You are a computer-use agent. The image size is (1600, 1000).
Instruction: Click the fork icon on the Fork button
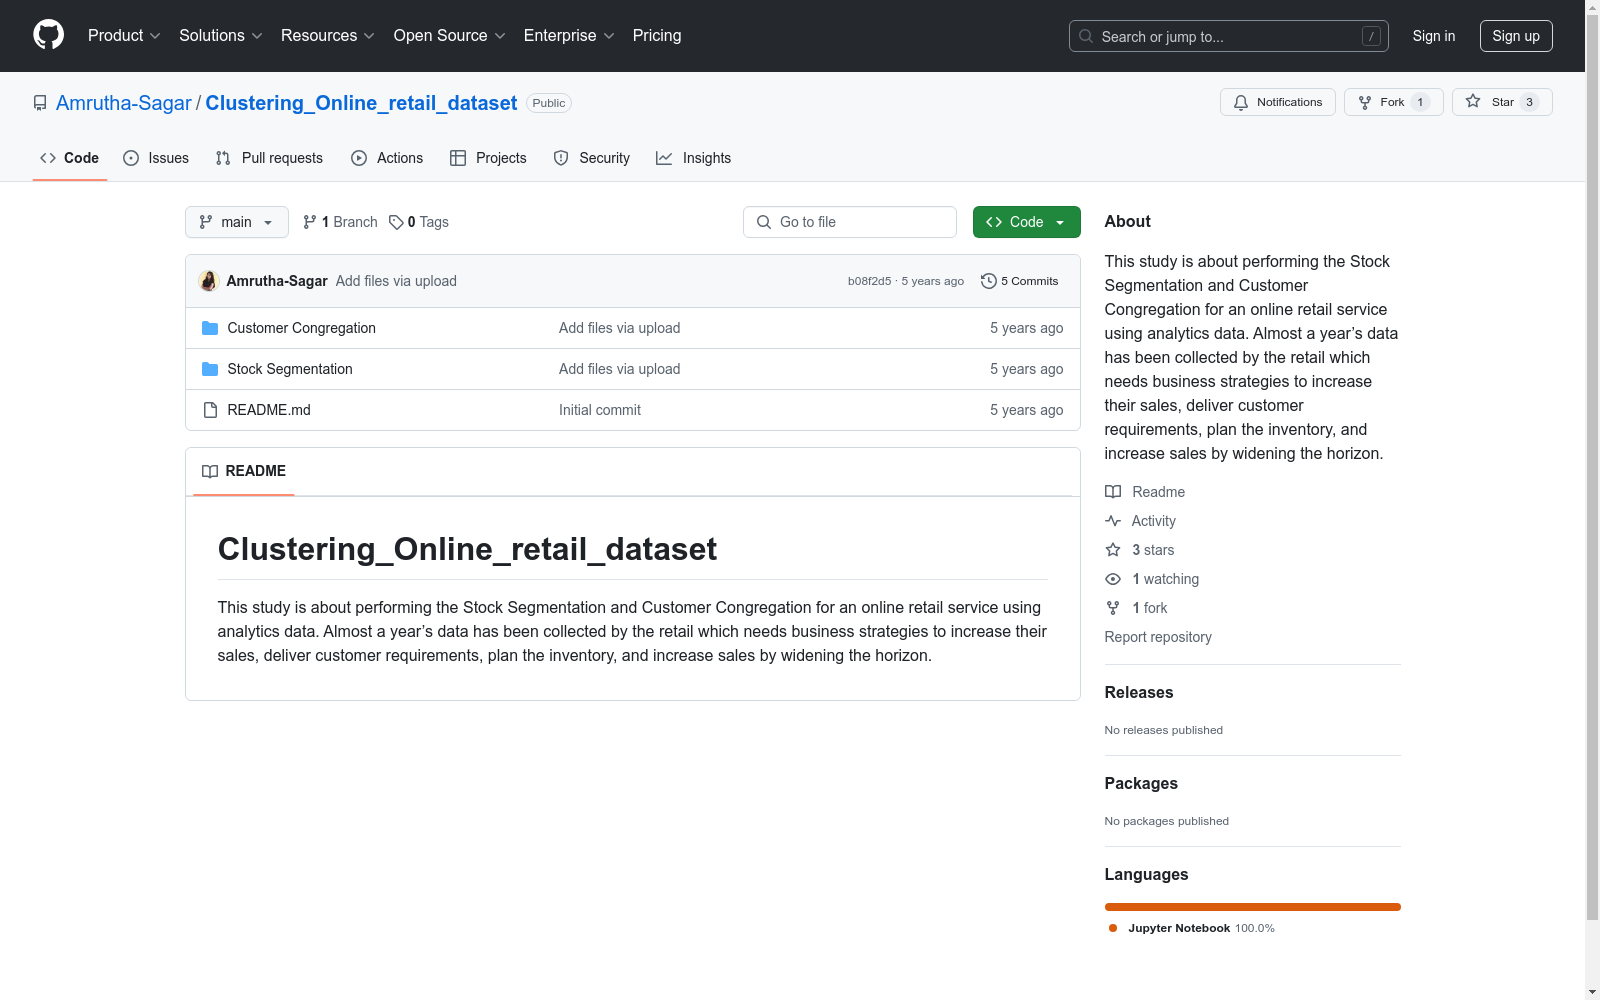tap(1365, 102)
